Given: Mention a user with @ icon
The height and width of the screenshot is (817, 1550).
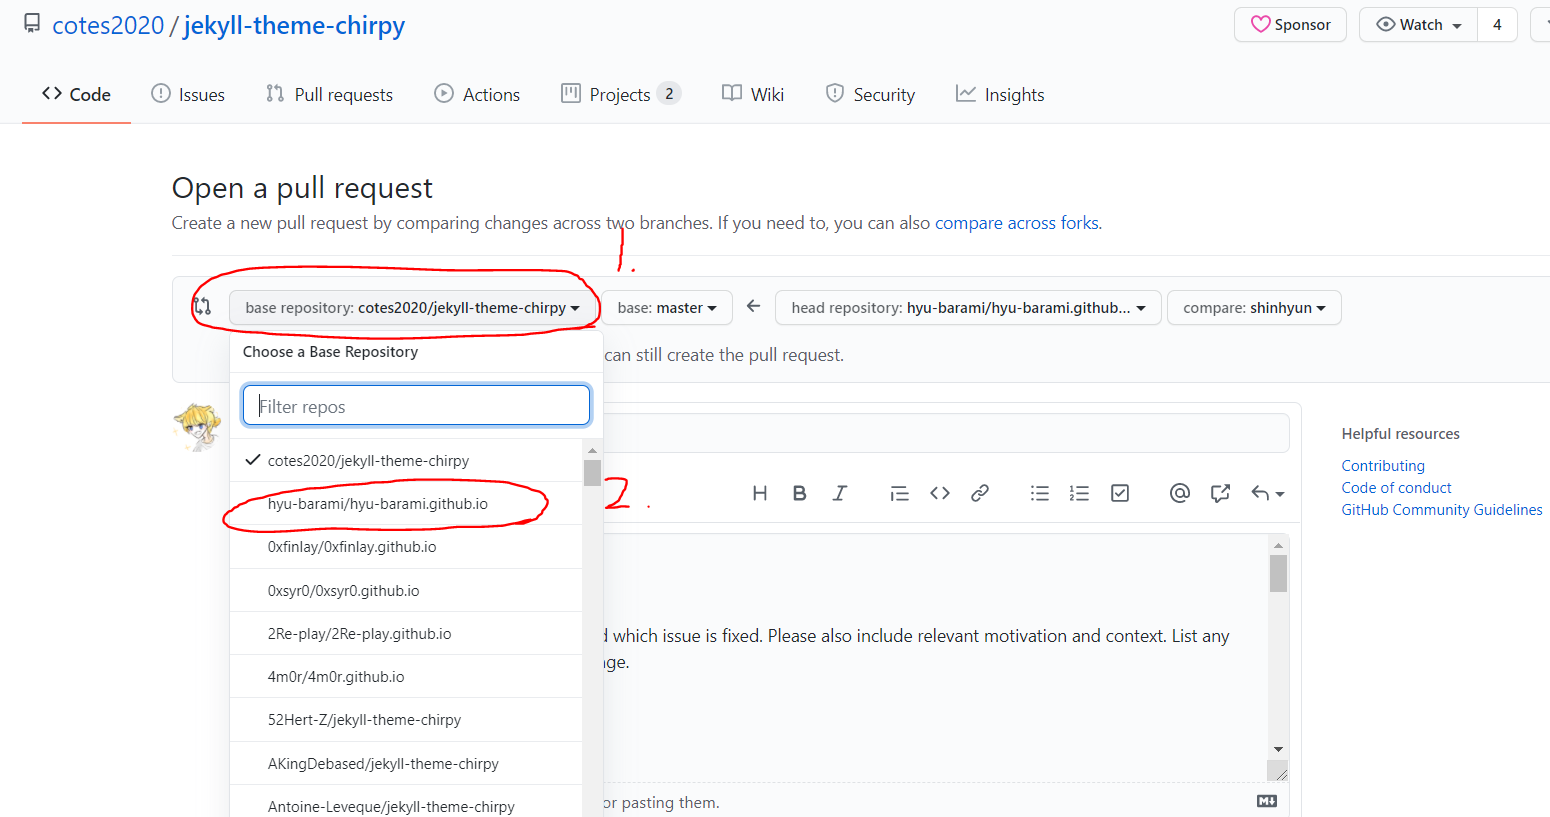Looking at the screenshot, I should point(1180,493).
